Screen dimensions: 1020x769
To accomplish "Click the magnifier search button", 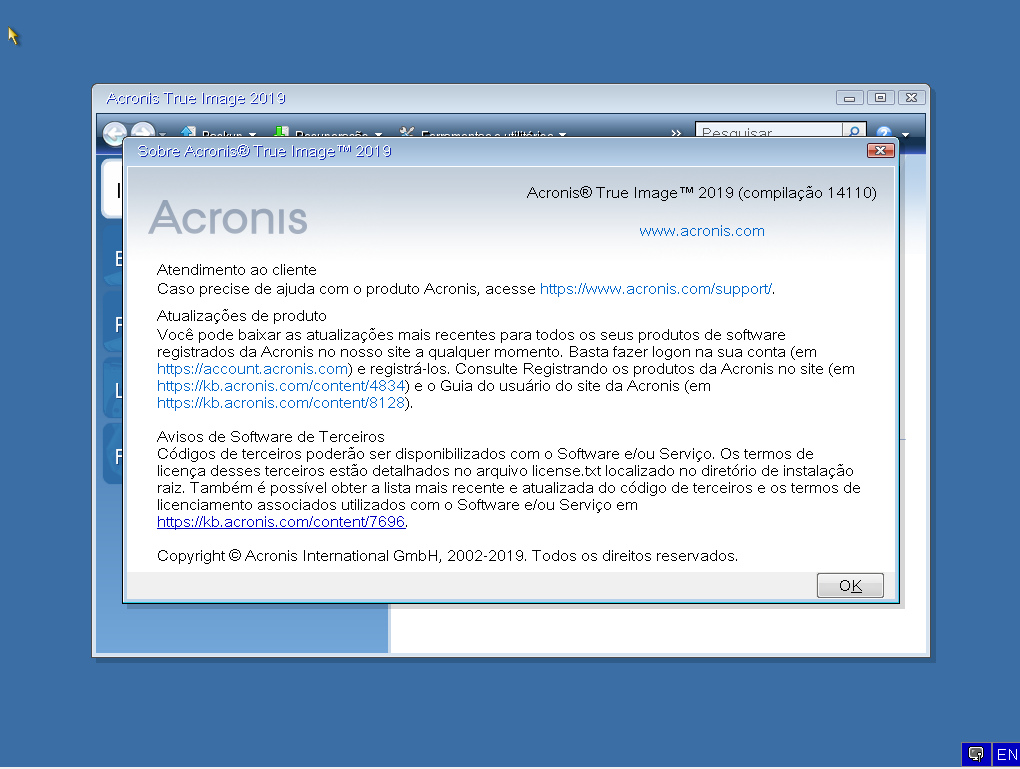I will click(854, 131).
